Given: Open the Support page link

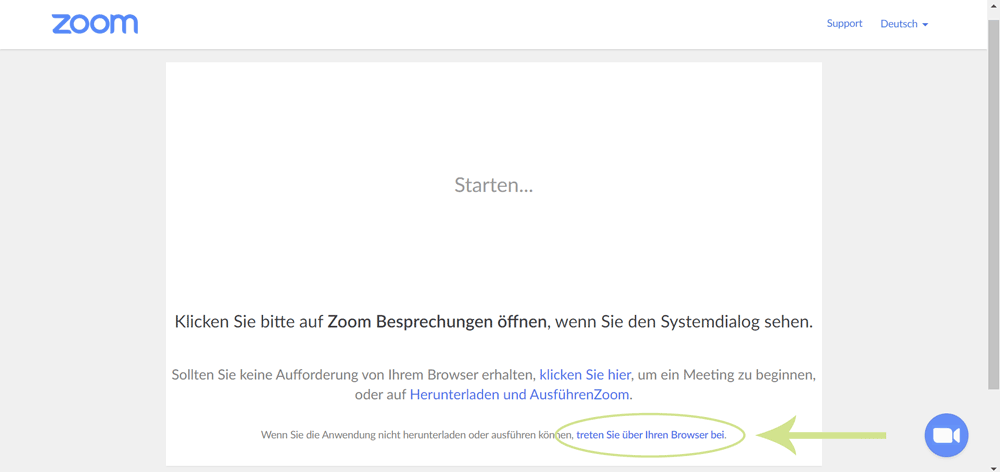Looking at the screenshot, I should pos(844,23).
